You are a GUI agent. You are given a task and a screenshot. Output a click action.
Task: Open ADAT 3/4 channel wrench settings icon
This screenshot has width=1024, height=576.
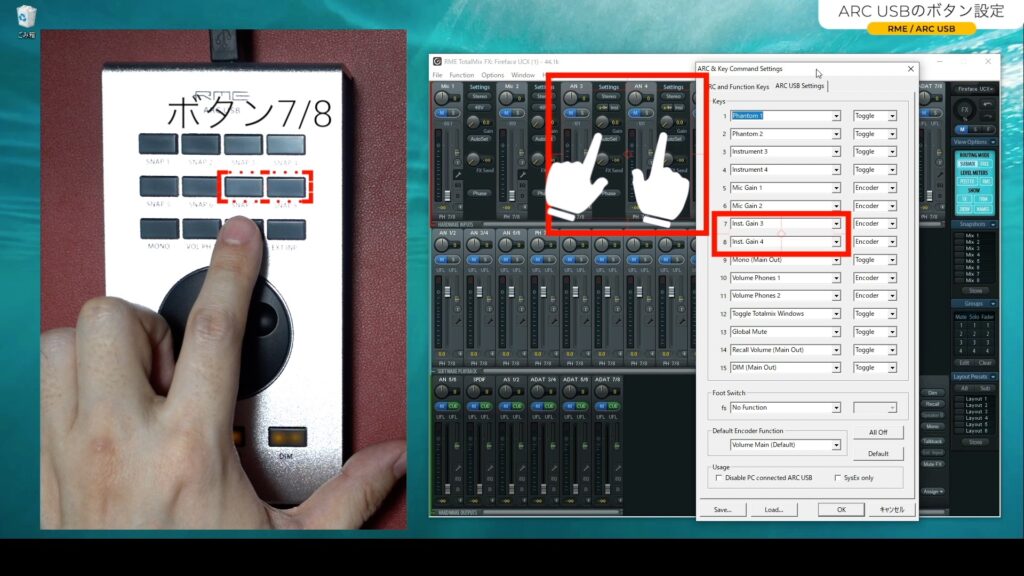click(x=554, y=468)
